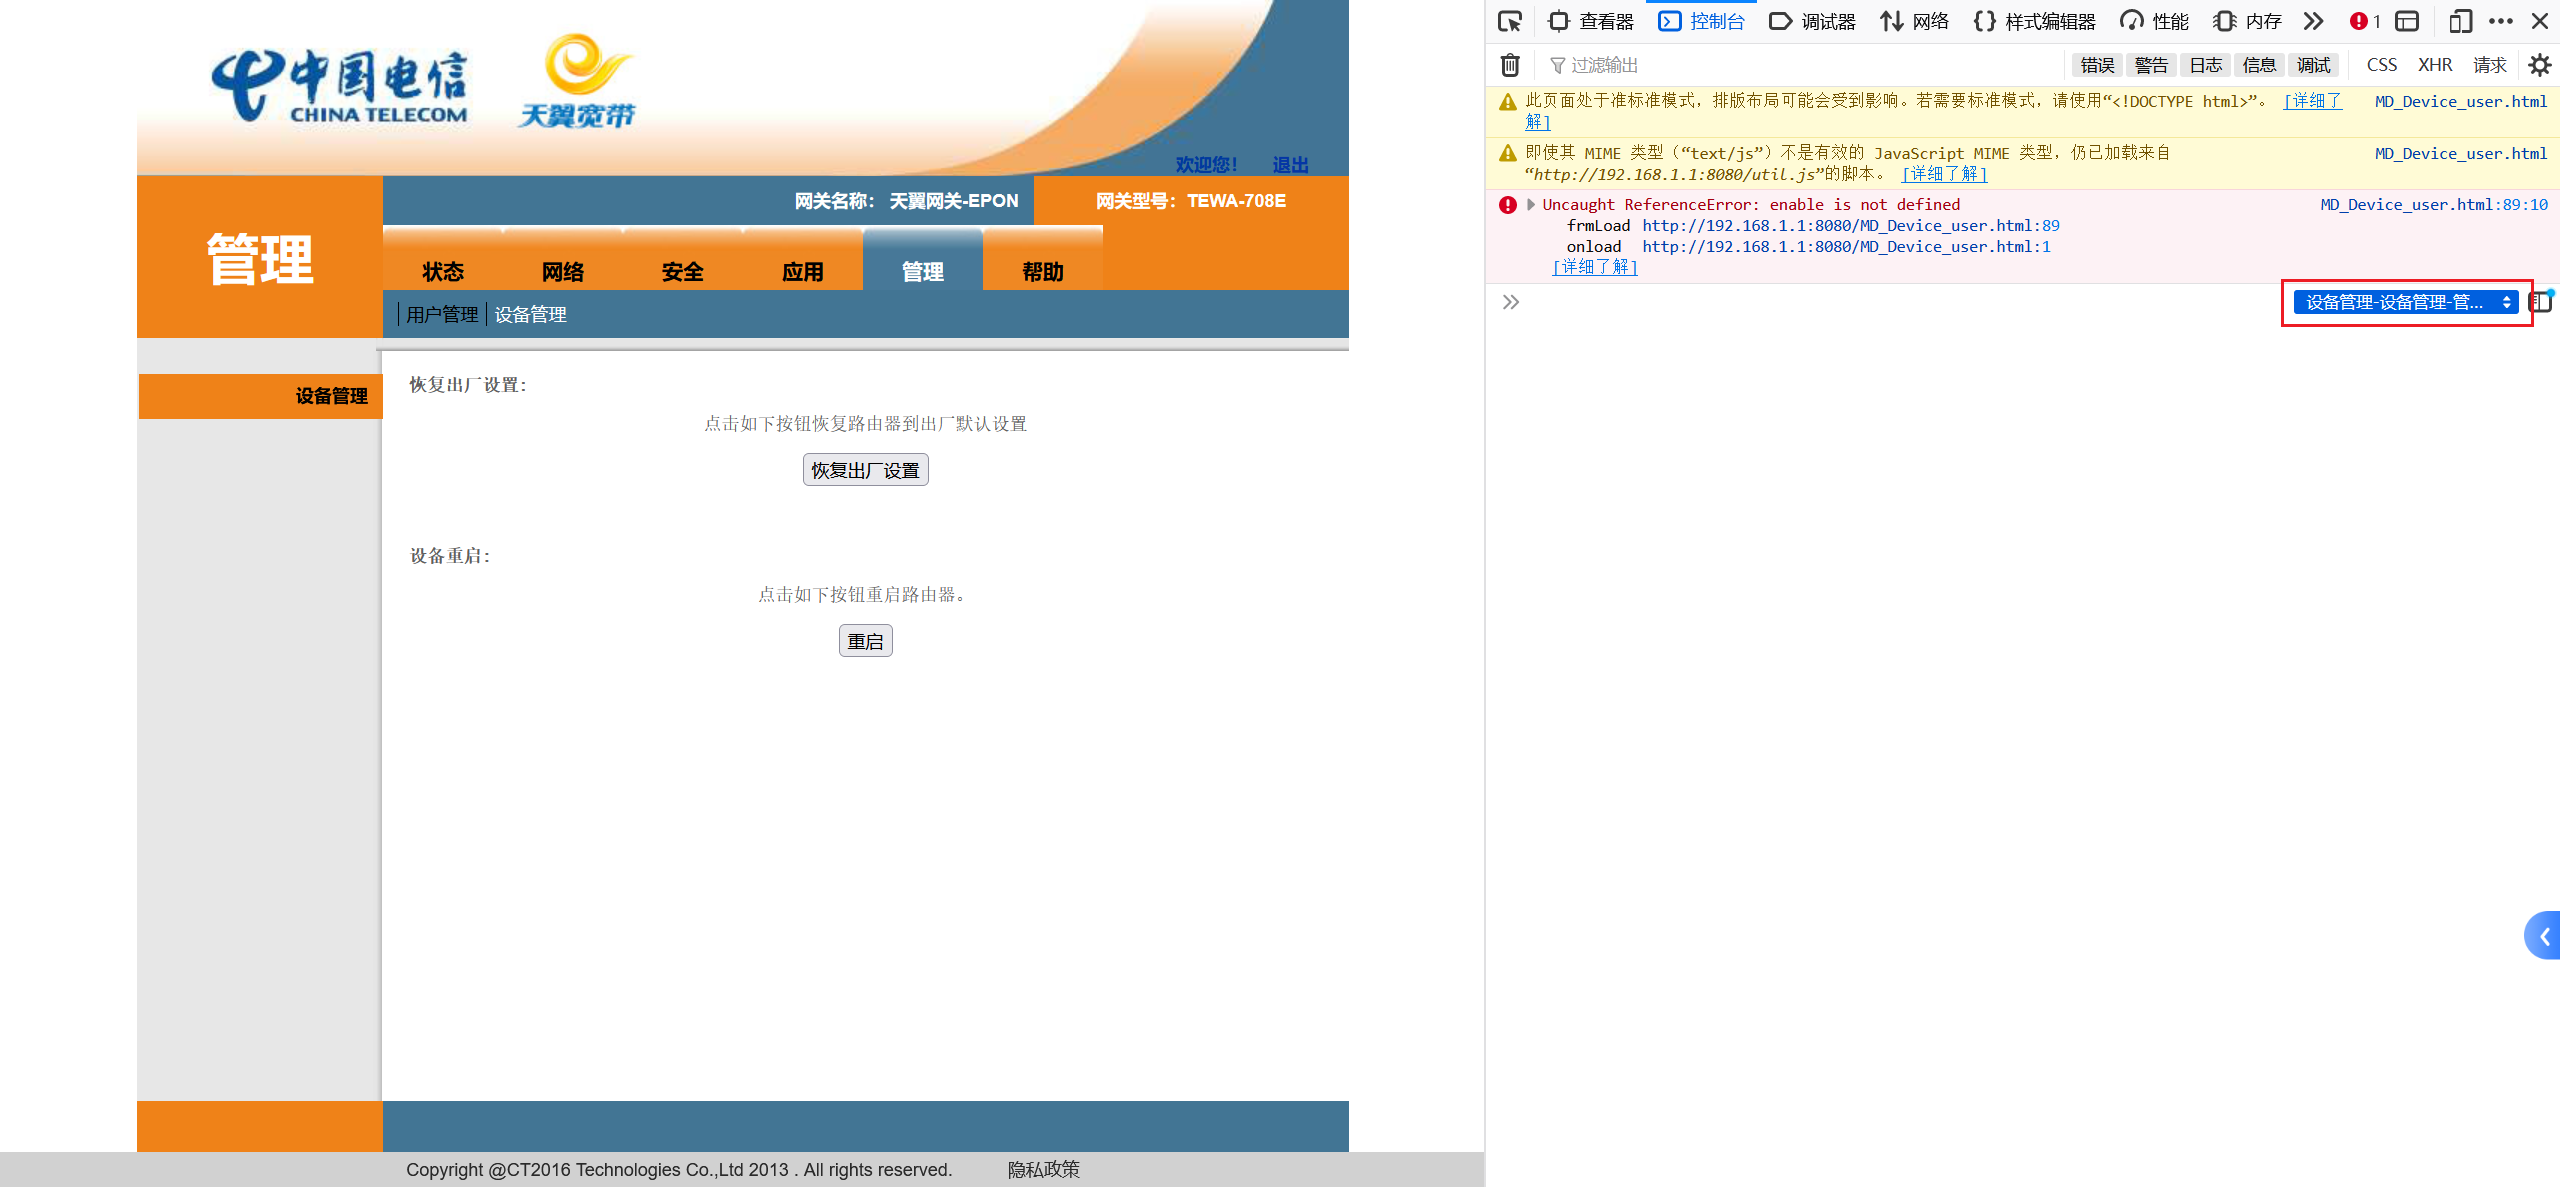Toggle the 警告 filter button
This screenshot has width=2560, height=1187.
click(x=2151, y=65)
